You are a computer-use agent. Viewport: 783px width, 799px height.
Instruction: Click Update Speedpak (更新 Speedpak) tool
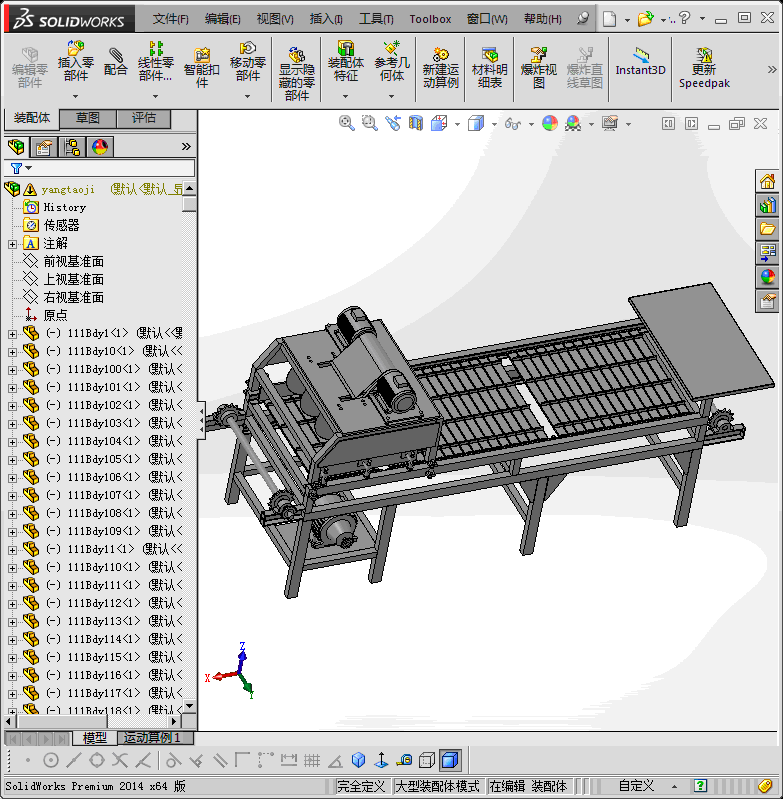[x=704, y=68]
